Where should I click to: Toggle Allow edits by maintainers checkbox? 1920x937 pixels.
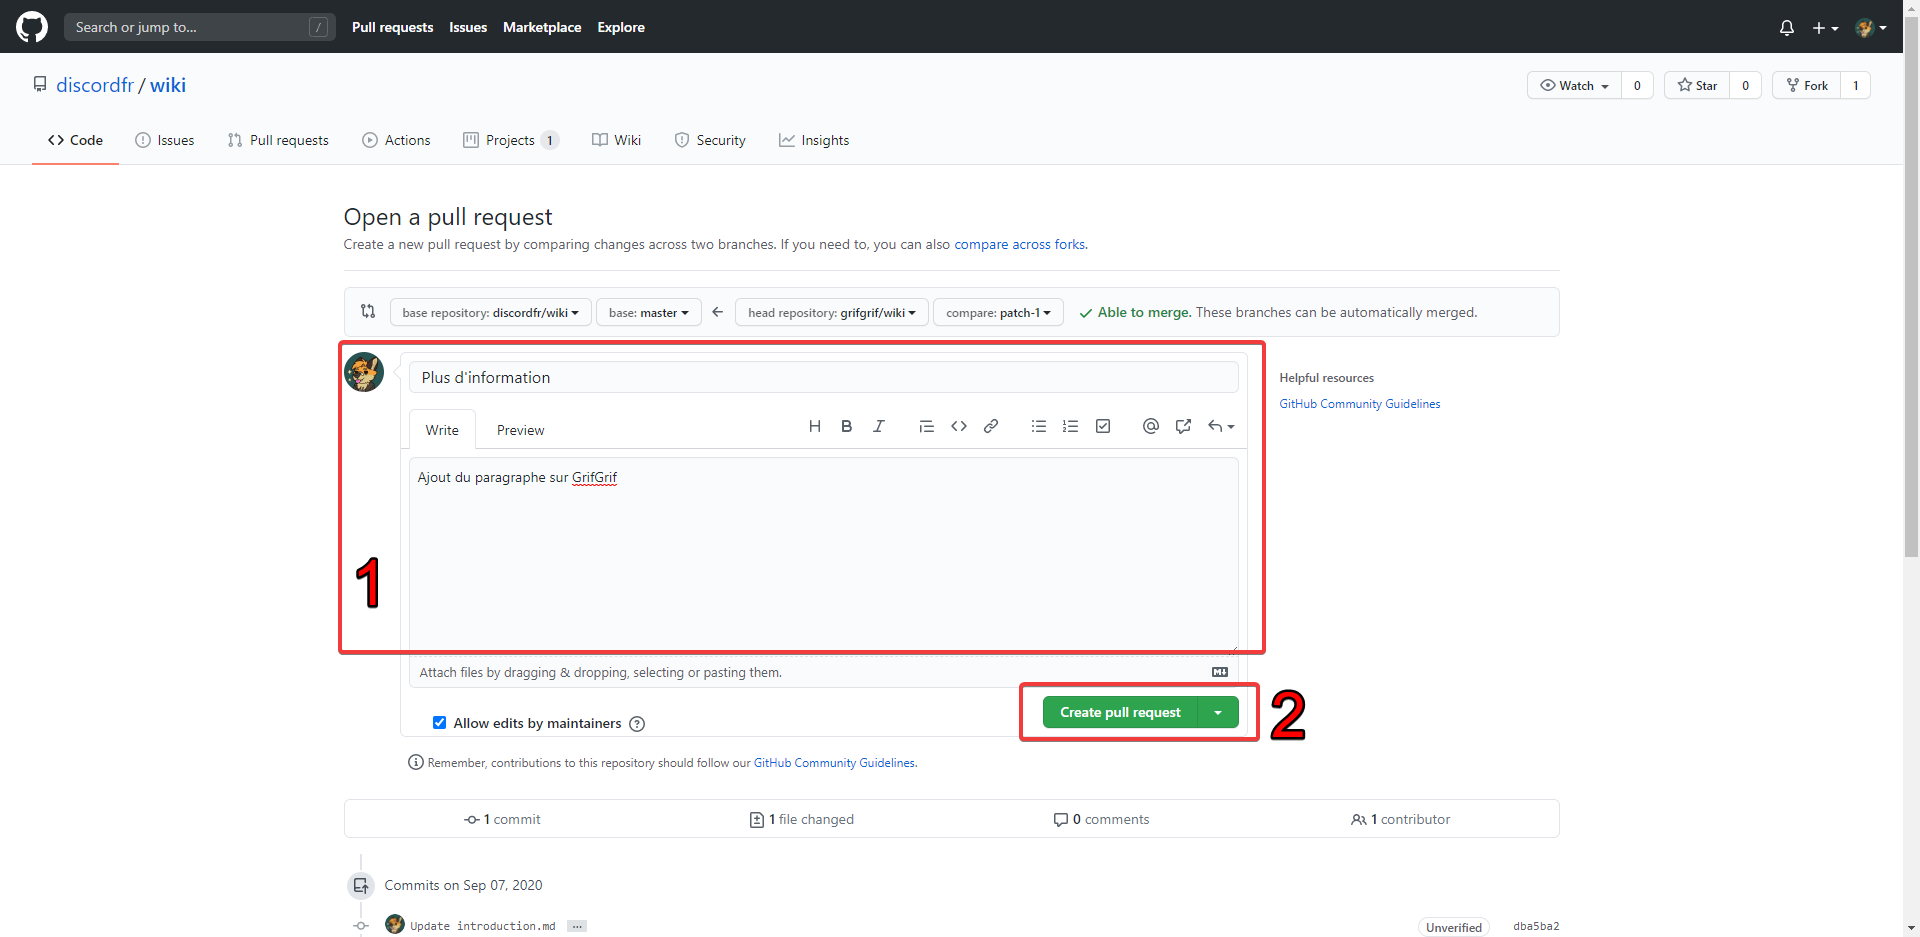[x=439, y=722]
